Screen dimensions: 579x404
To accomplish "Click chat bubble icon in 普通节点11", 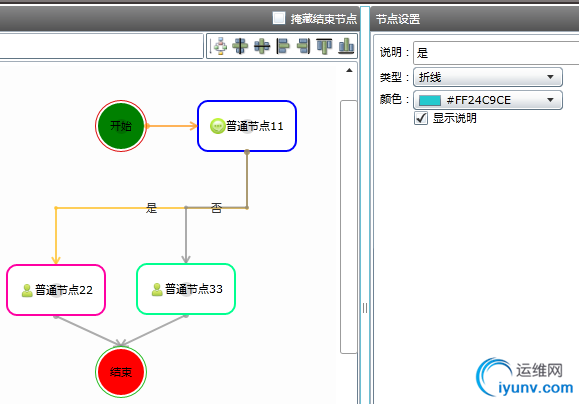I will 217,126.
